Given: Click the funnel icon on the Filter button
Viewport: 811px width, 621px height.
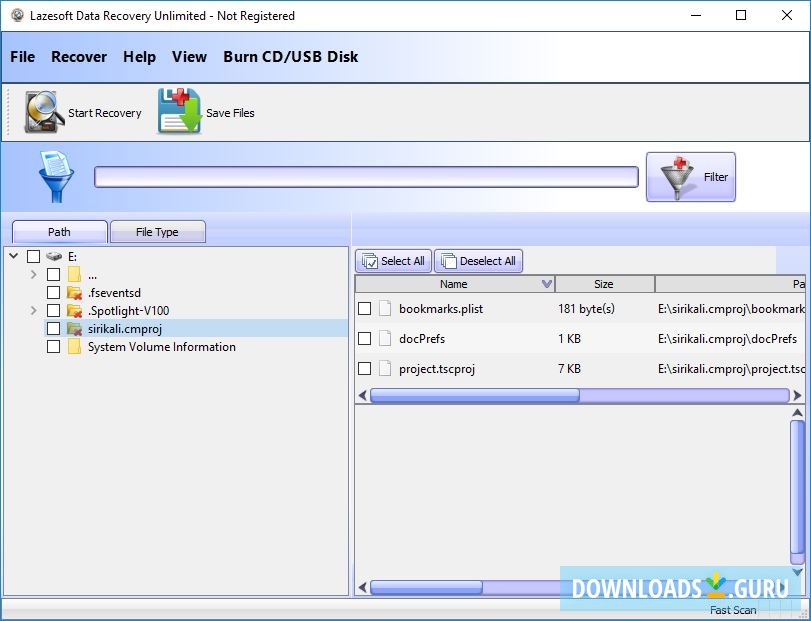Looking at the screenshot, I should pos(677,177).
